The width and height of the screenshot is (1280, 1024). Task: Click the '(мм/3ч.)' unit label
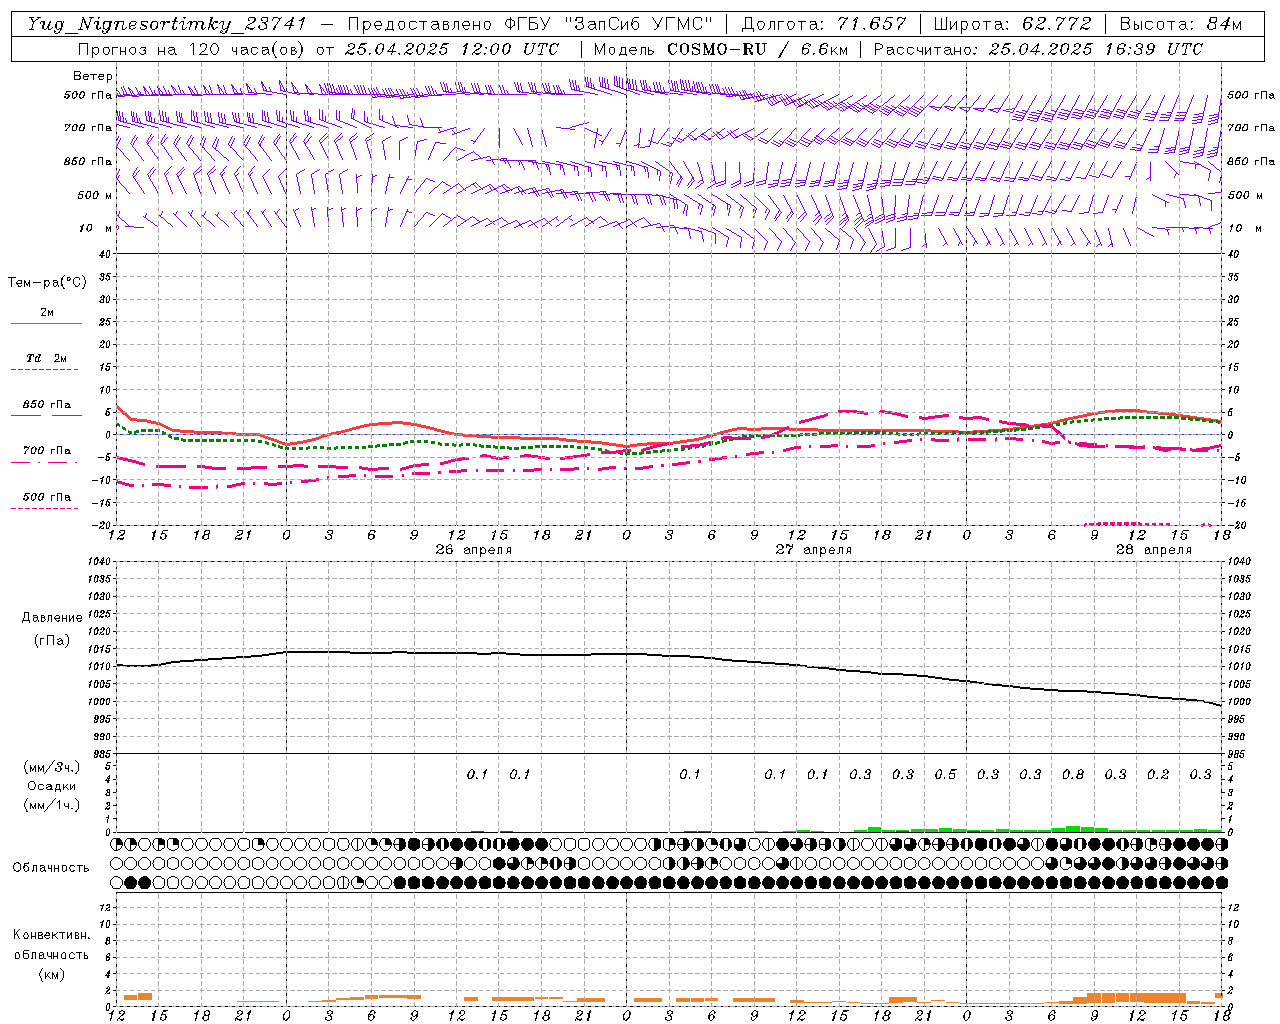[x=52, y=767]
